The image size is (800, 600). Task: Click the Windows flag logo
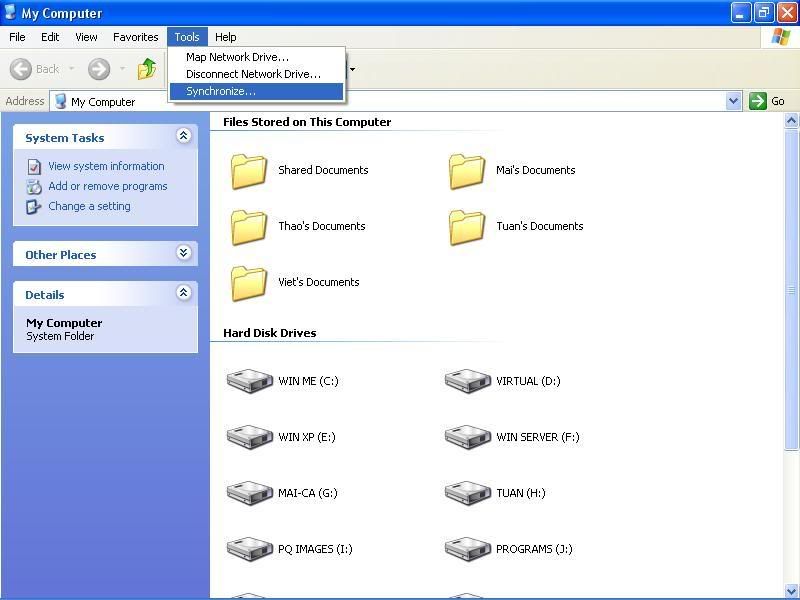coord(781,37)
